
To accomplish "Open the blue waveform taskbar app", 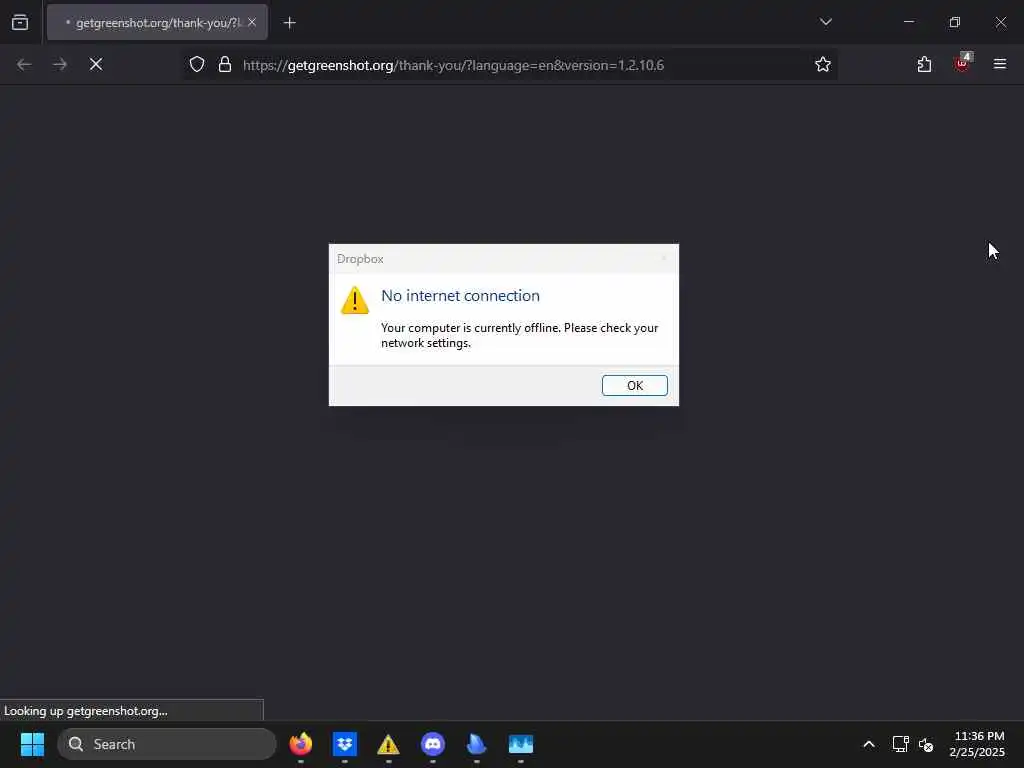I will (520, 744).
